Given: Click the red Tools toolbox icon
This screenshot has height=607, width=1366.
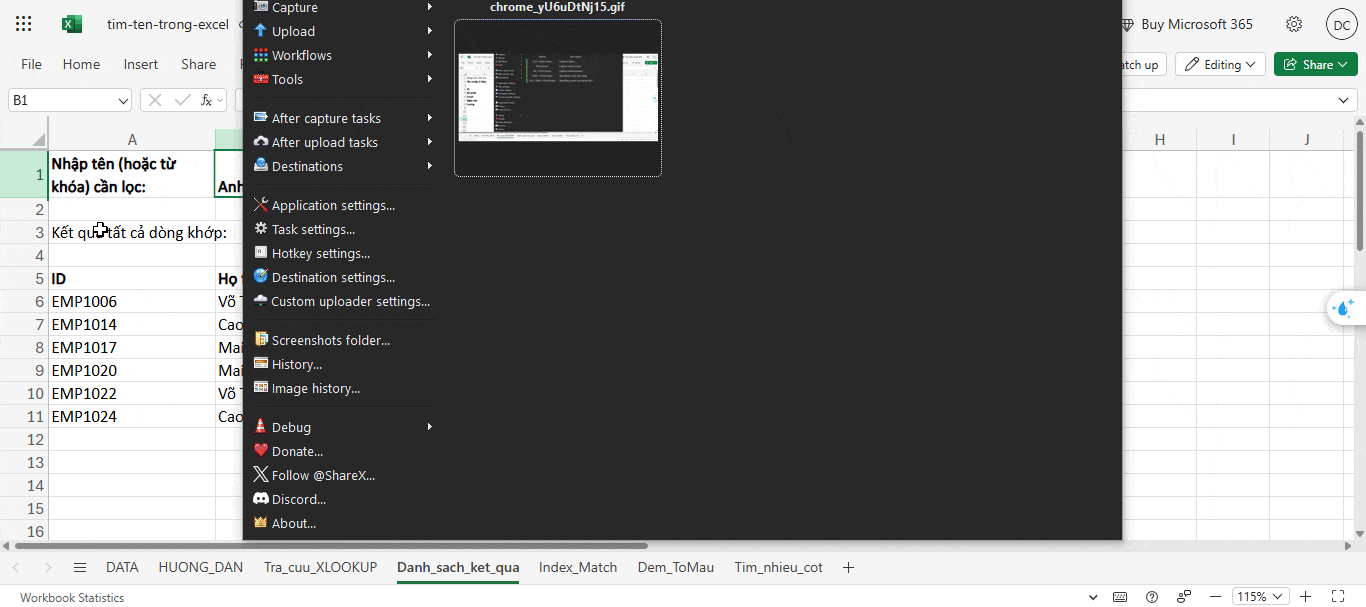Looking at the screenshot, I should [261, 79].
